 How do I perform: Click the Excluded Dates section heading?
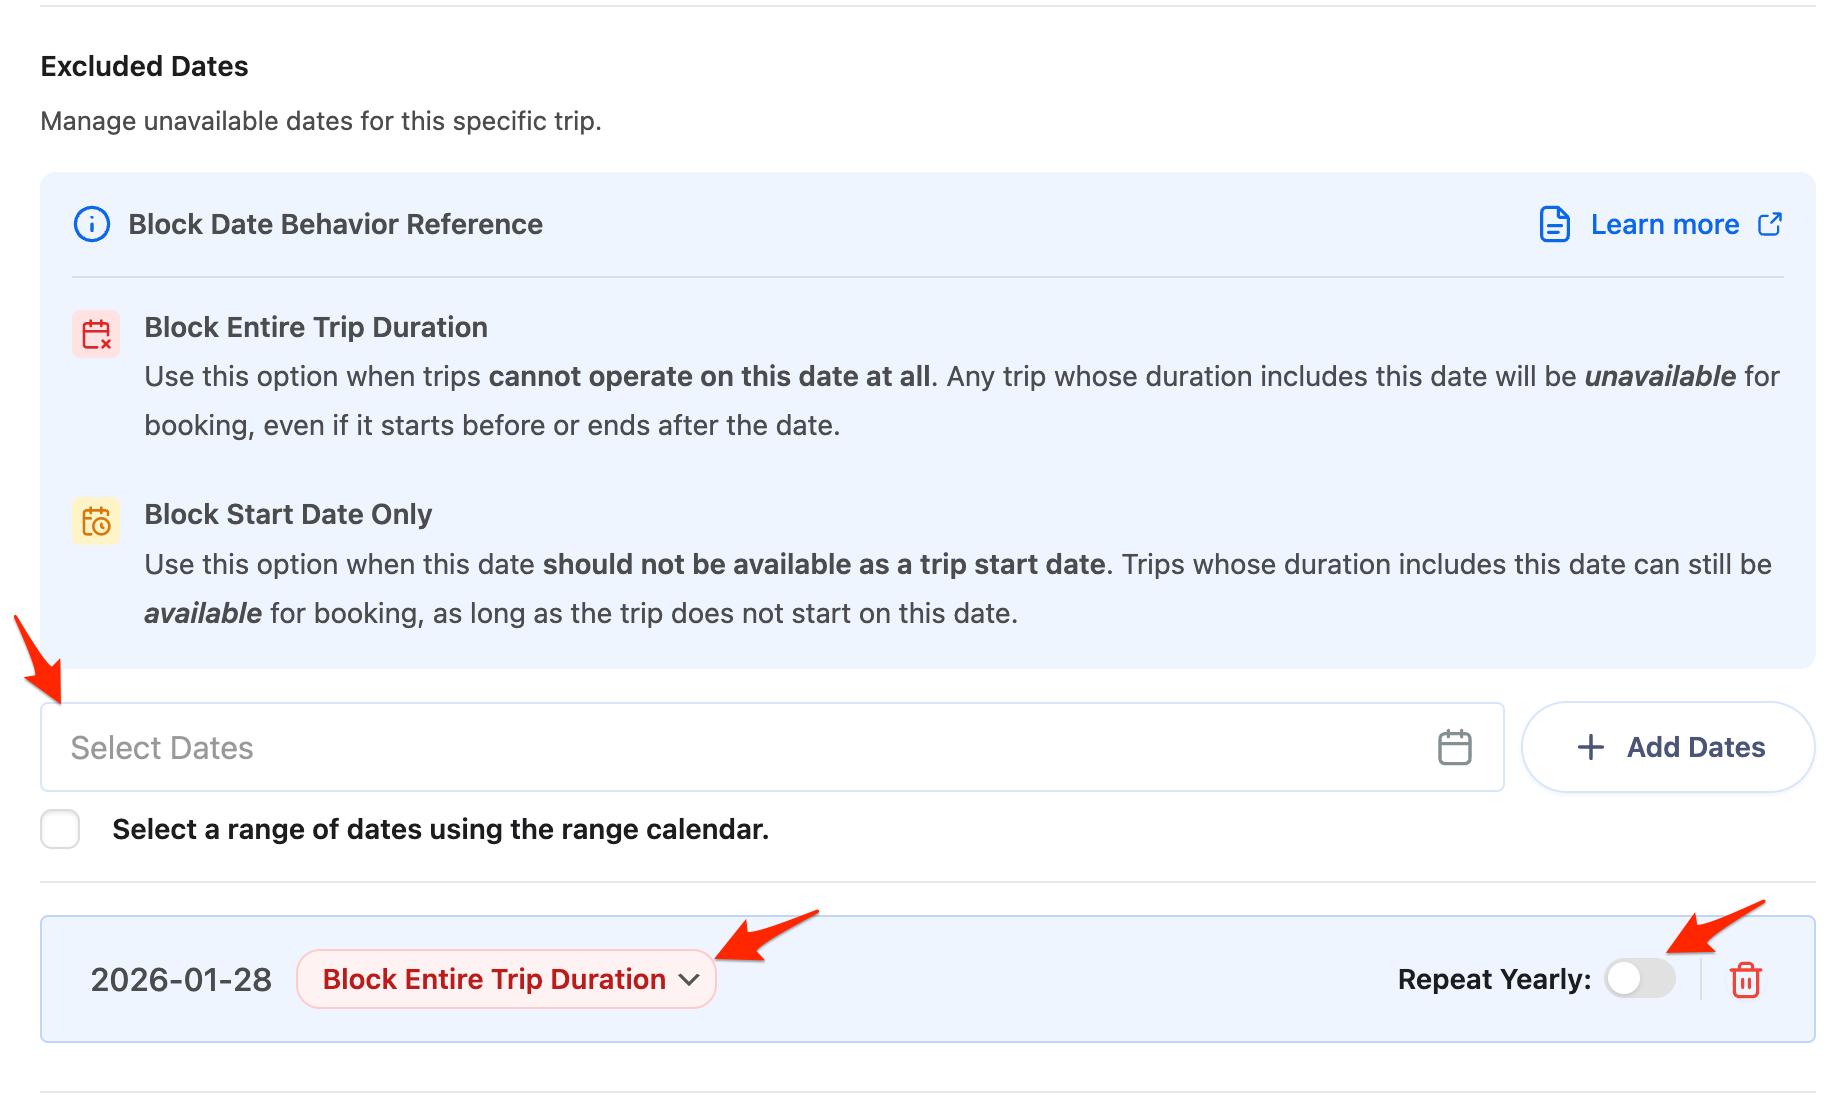click(144, 66)
